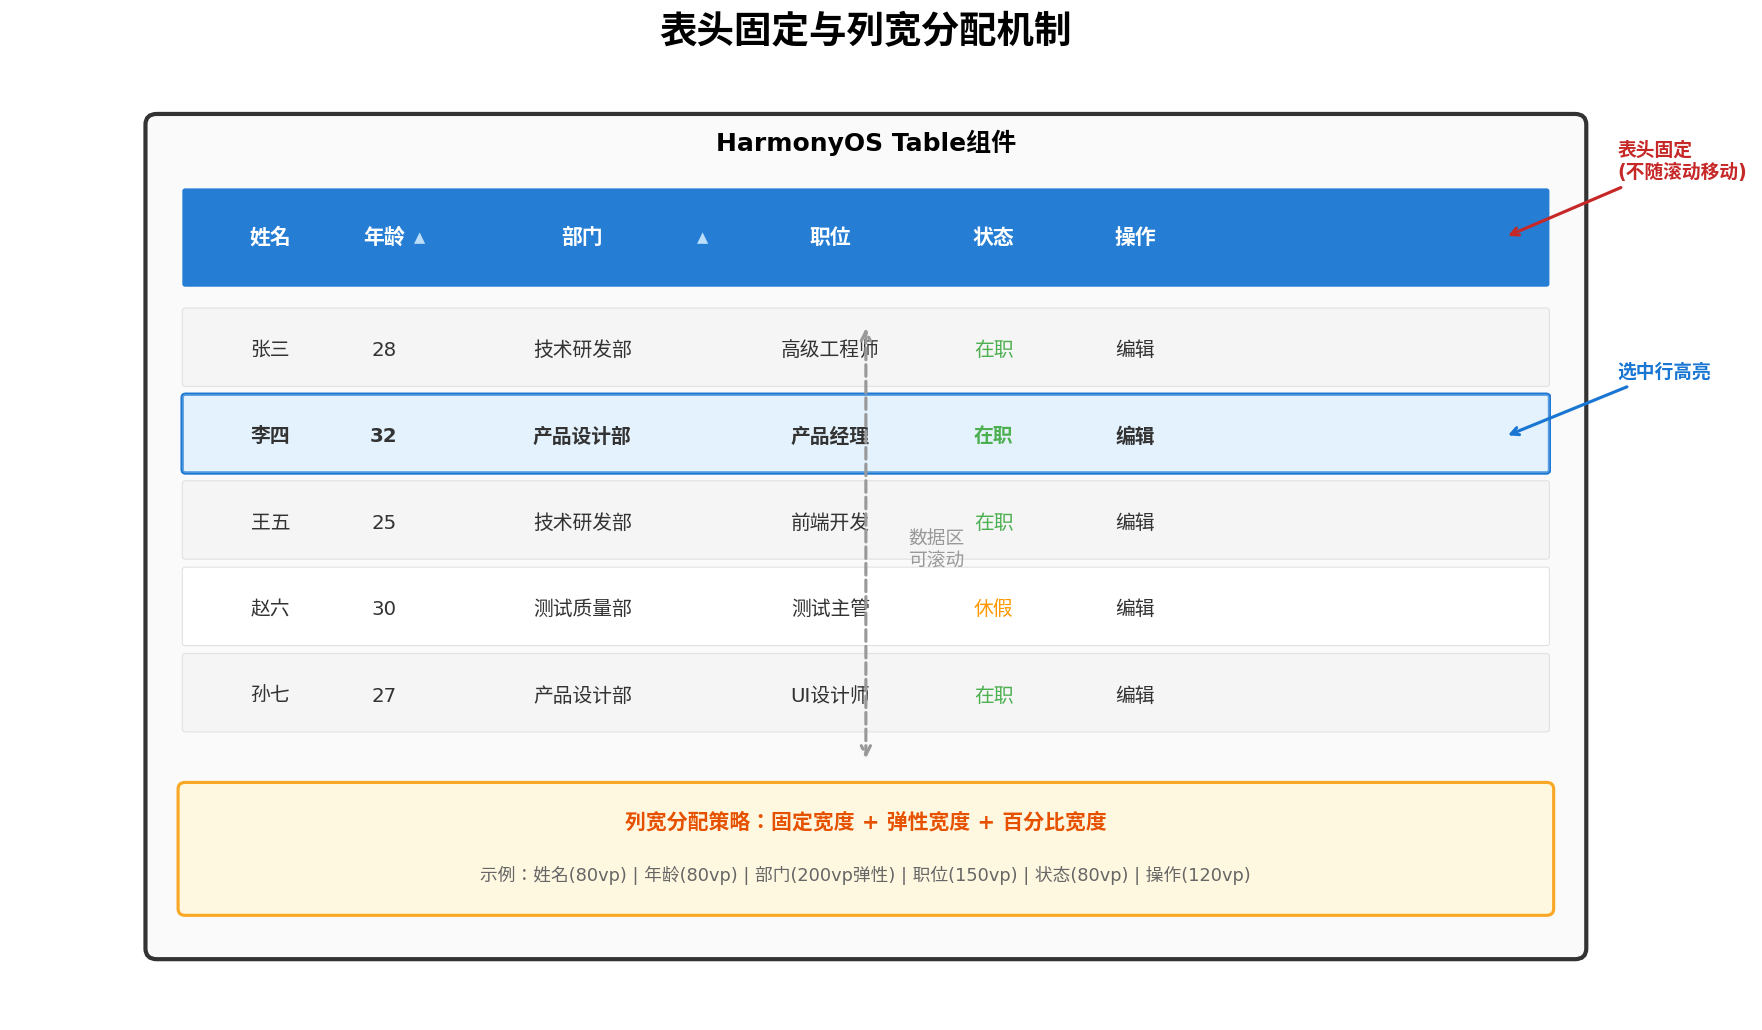Click 编辑 in 赵六's row
The height and width of the screenshot is (1030, 1762).
[x=1135, y=608]
